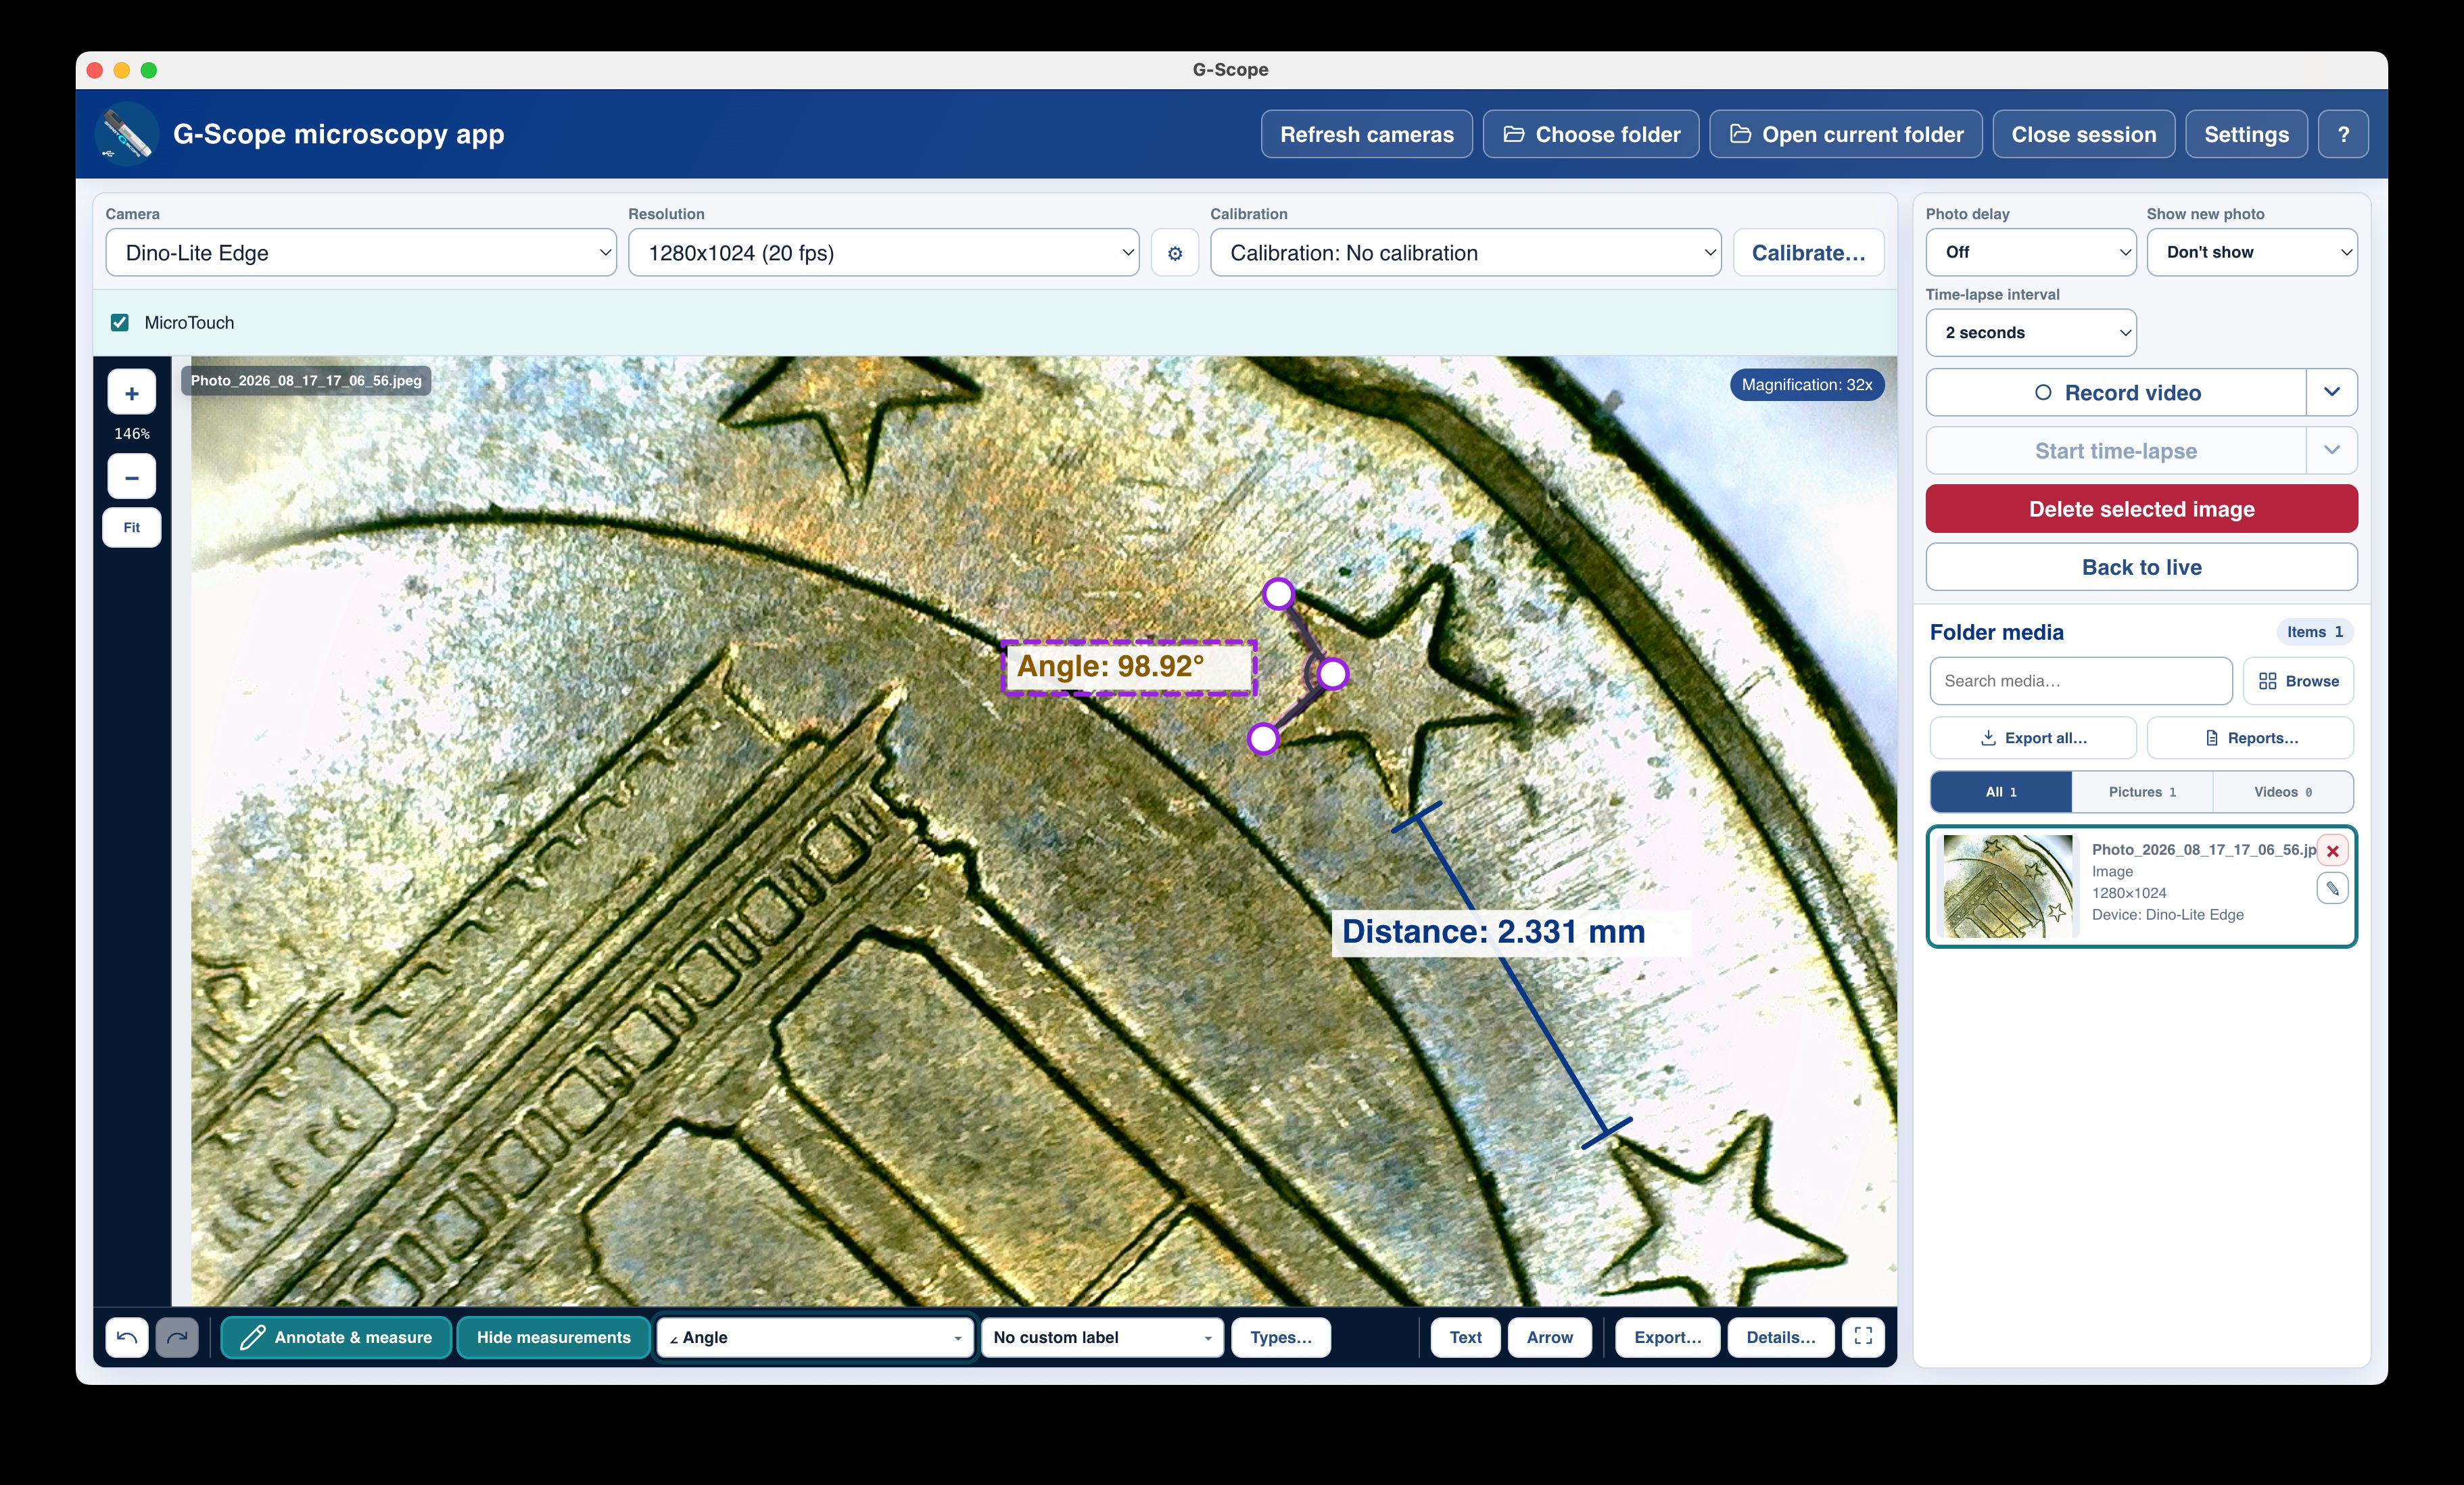Image resolution: width=2464 pixels, height=1485 pixels.
Task: Select middle angle vertex handle
Action: [x=1333, y=674]
